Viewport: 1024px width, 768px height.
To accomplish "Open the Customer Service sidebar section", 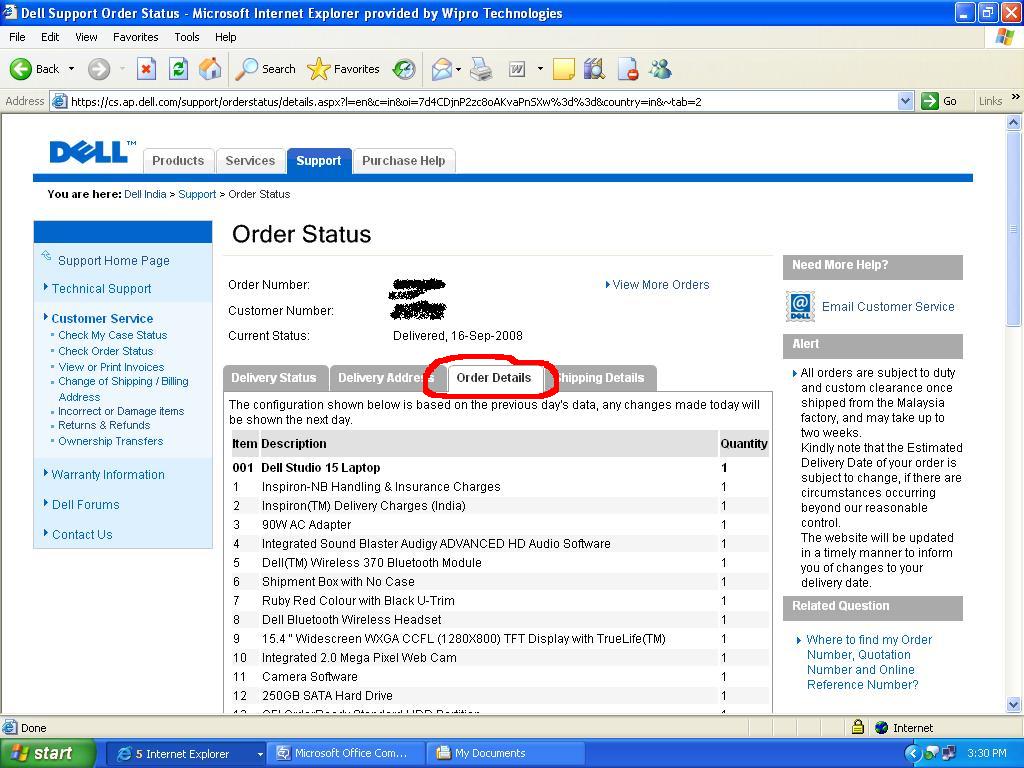I will click(102, 319).
